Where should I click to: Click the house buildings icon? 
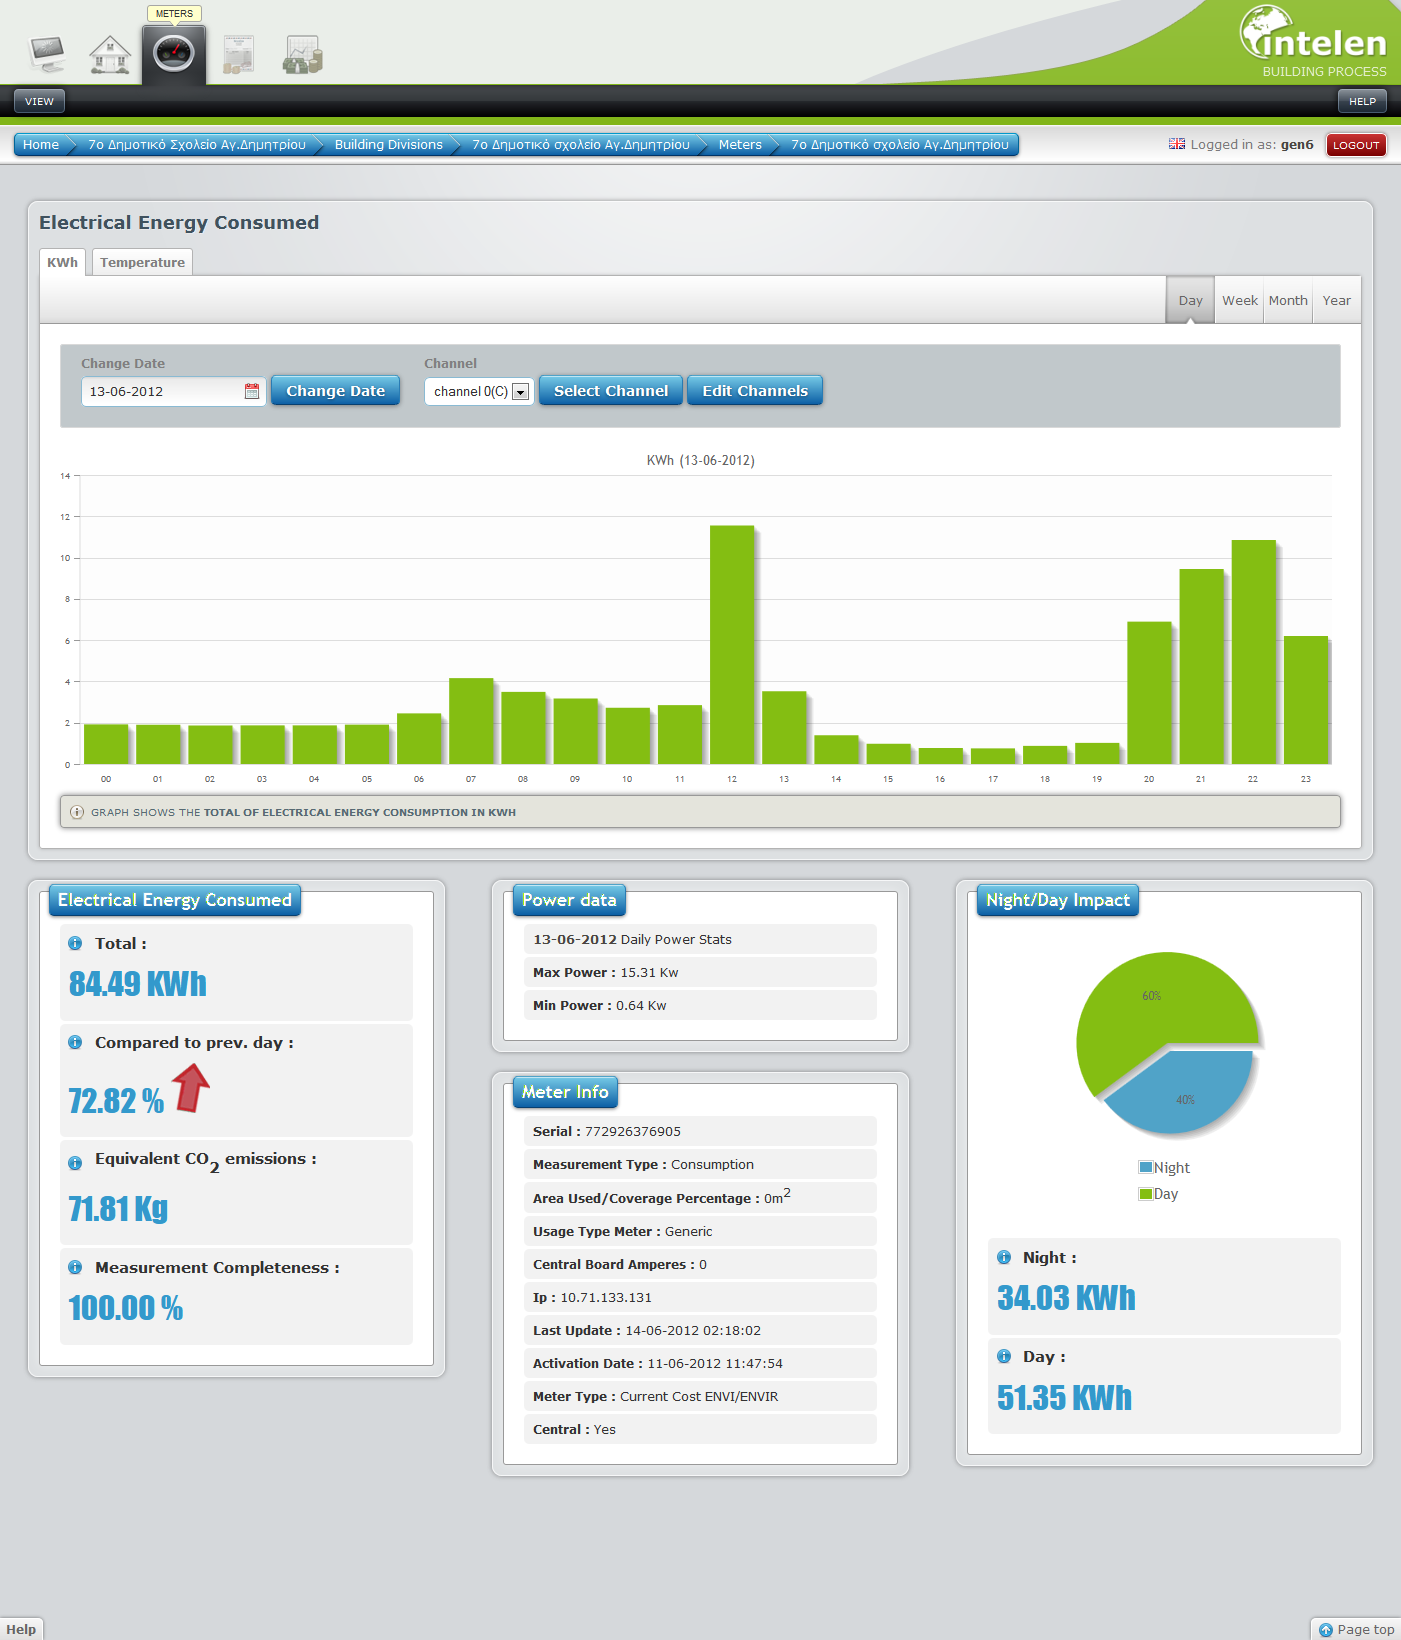(x=110, y=54)
